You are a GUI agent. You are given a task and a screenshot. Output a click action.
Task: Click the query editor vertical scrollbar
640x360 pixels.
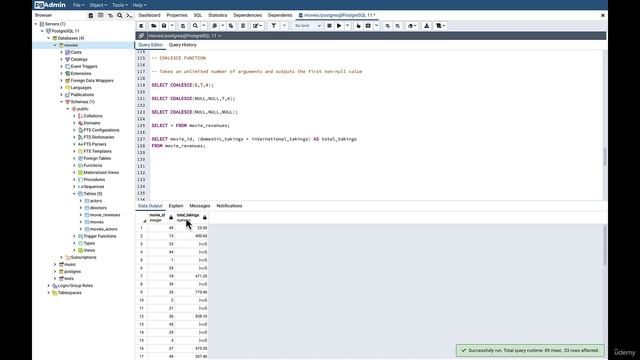[604, 157]
